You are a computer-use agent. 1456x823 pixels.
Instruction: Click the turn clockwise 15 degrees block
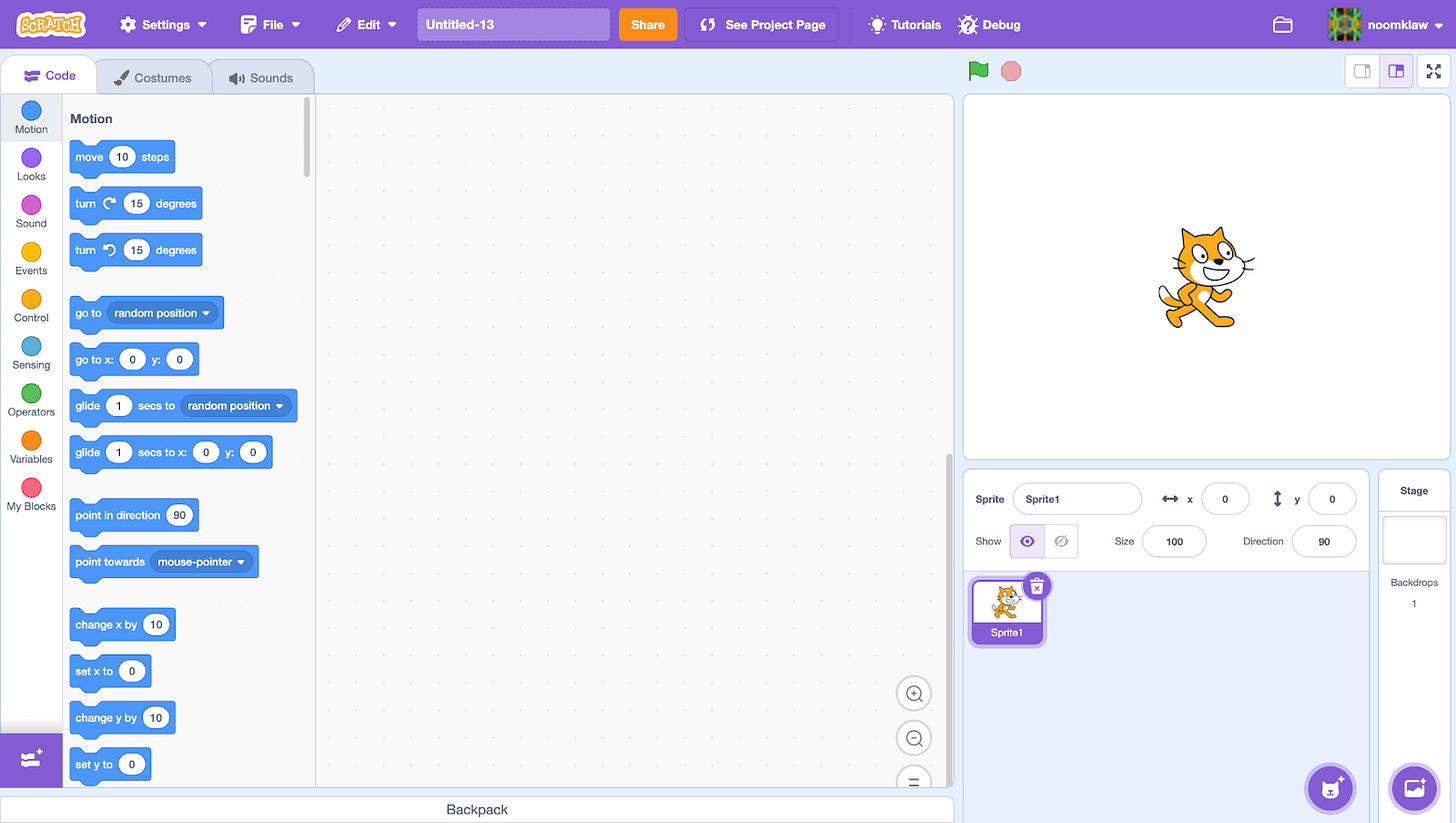136,204
